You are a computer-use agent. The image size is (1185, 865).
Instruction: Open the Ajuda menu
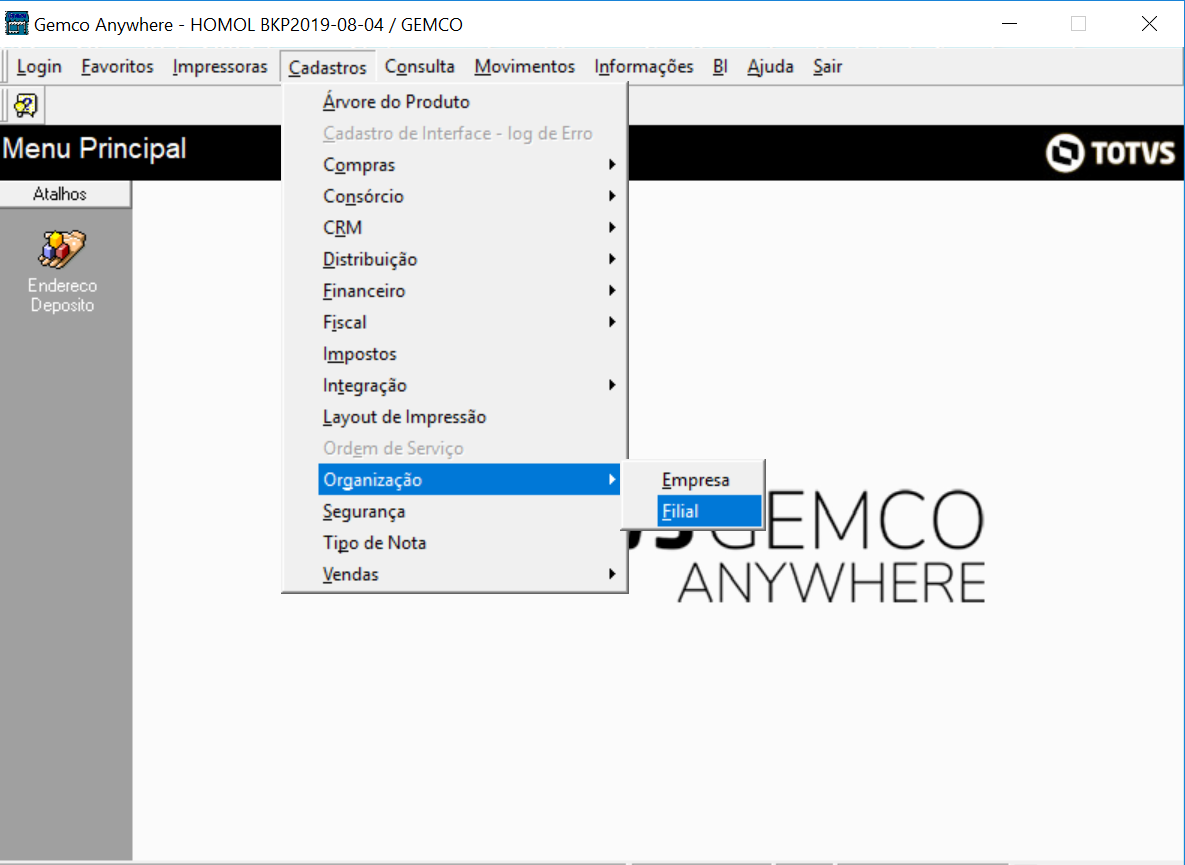coord(770,66)
